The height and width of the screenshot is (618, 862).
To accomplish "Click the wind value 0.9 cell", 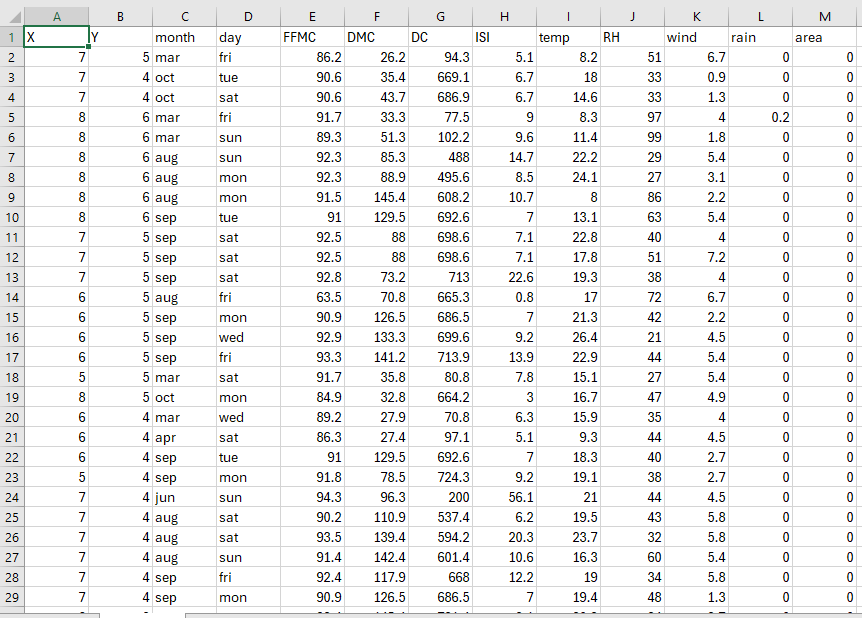I will tap(697, 77).
